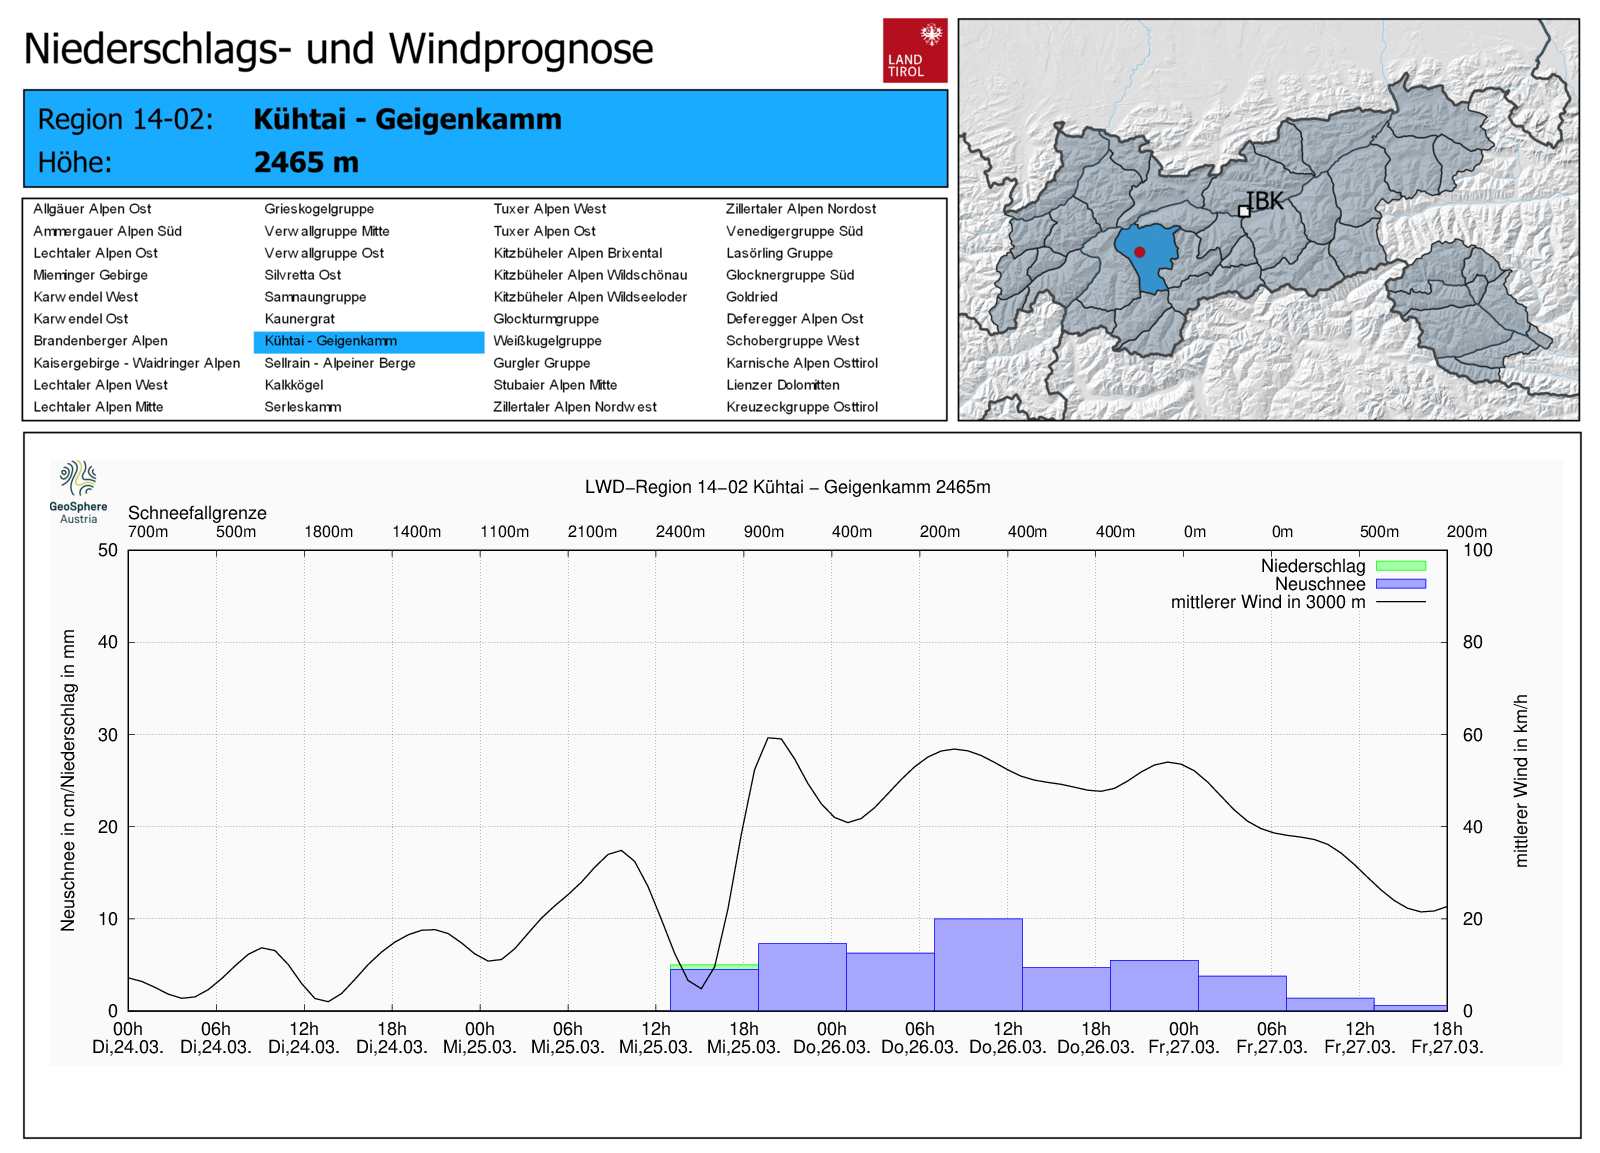The height and width of the screenshot is (1153, 1600).
Task: Click the Land Tirol logo
Action: [x=914, y=50]
